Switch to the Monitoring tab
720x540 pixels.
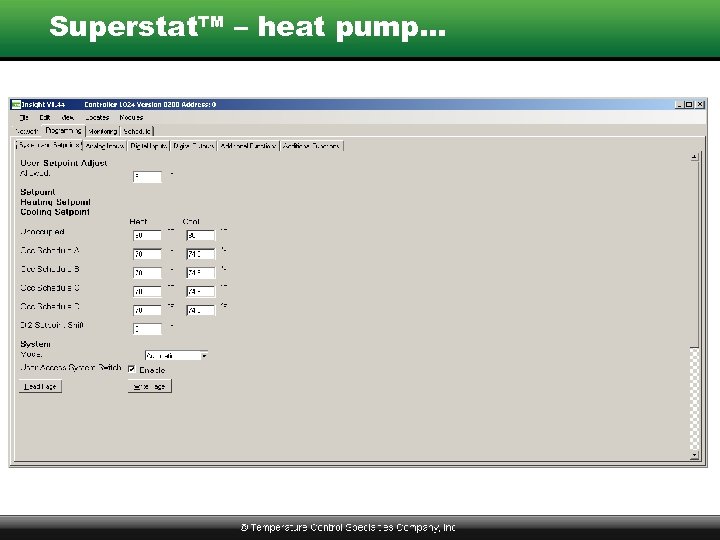tap(102, 131)
